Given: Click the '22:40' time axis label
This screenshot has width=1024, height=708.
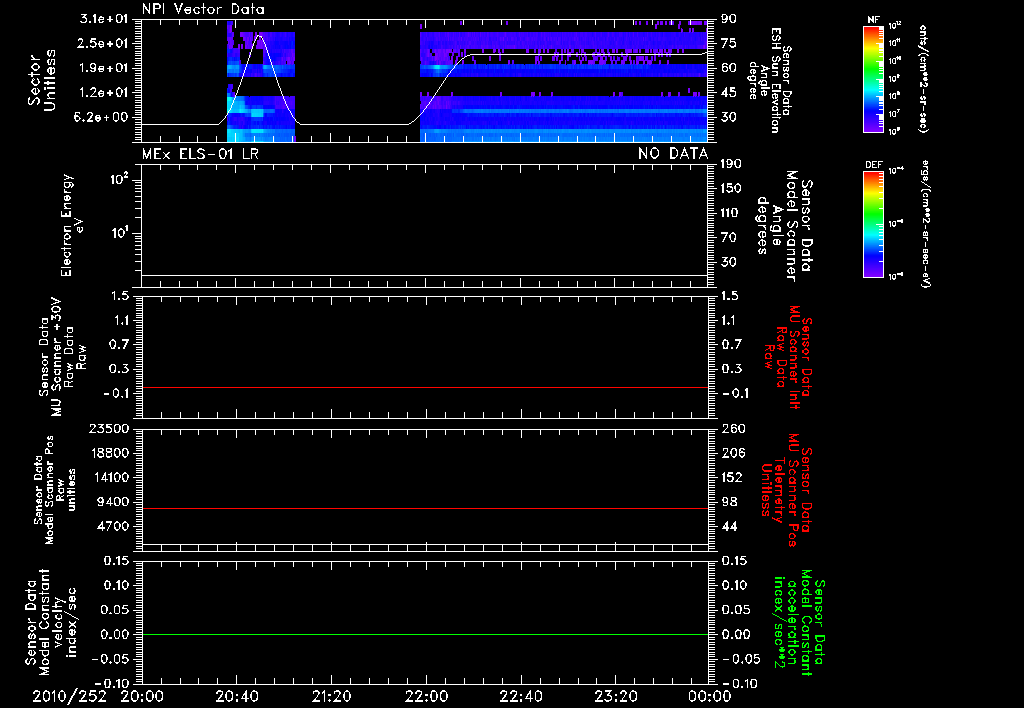Looking at the screenshot, I should point(520,696).
